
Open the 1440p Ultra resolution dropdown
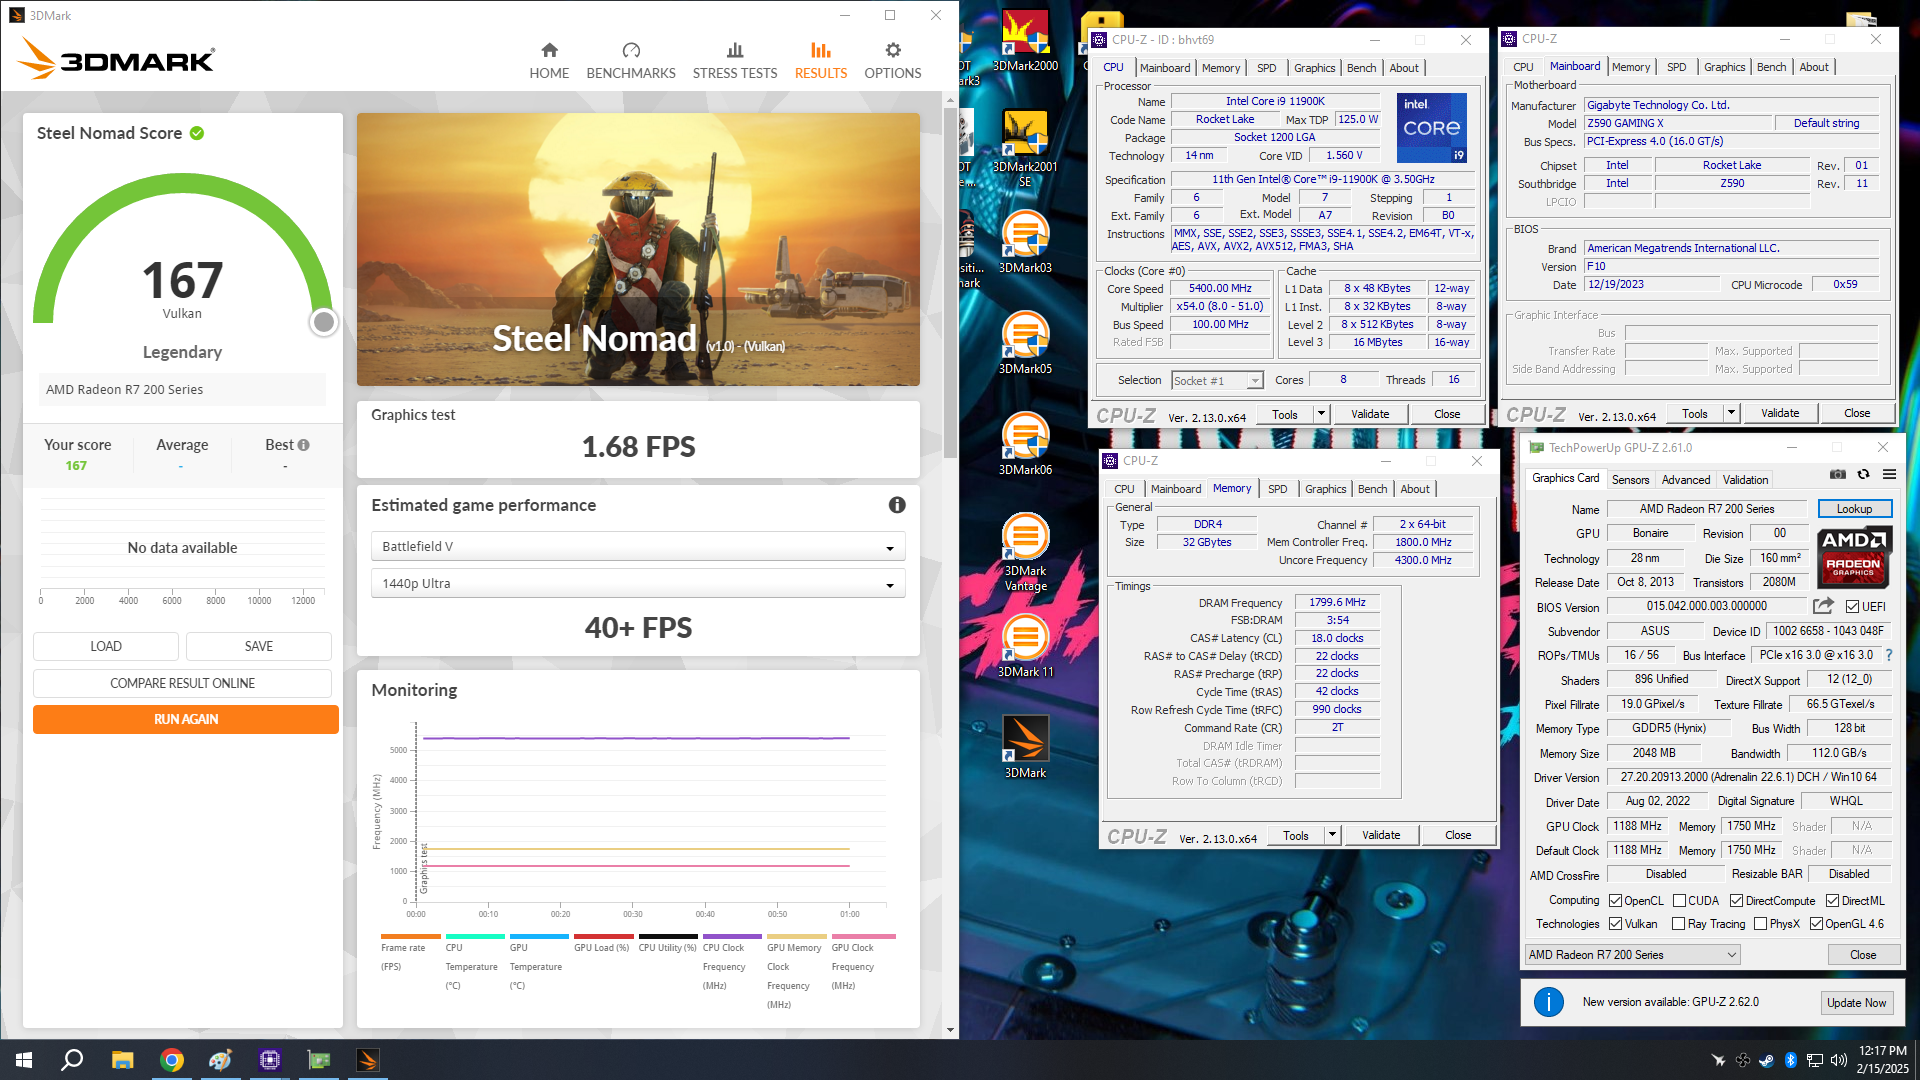[x=638, y=583]
